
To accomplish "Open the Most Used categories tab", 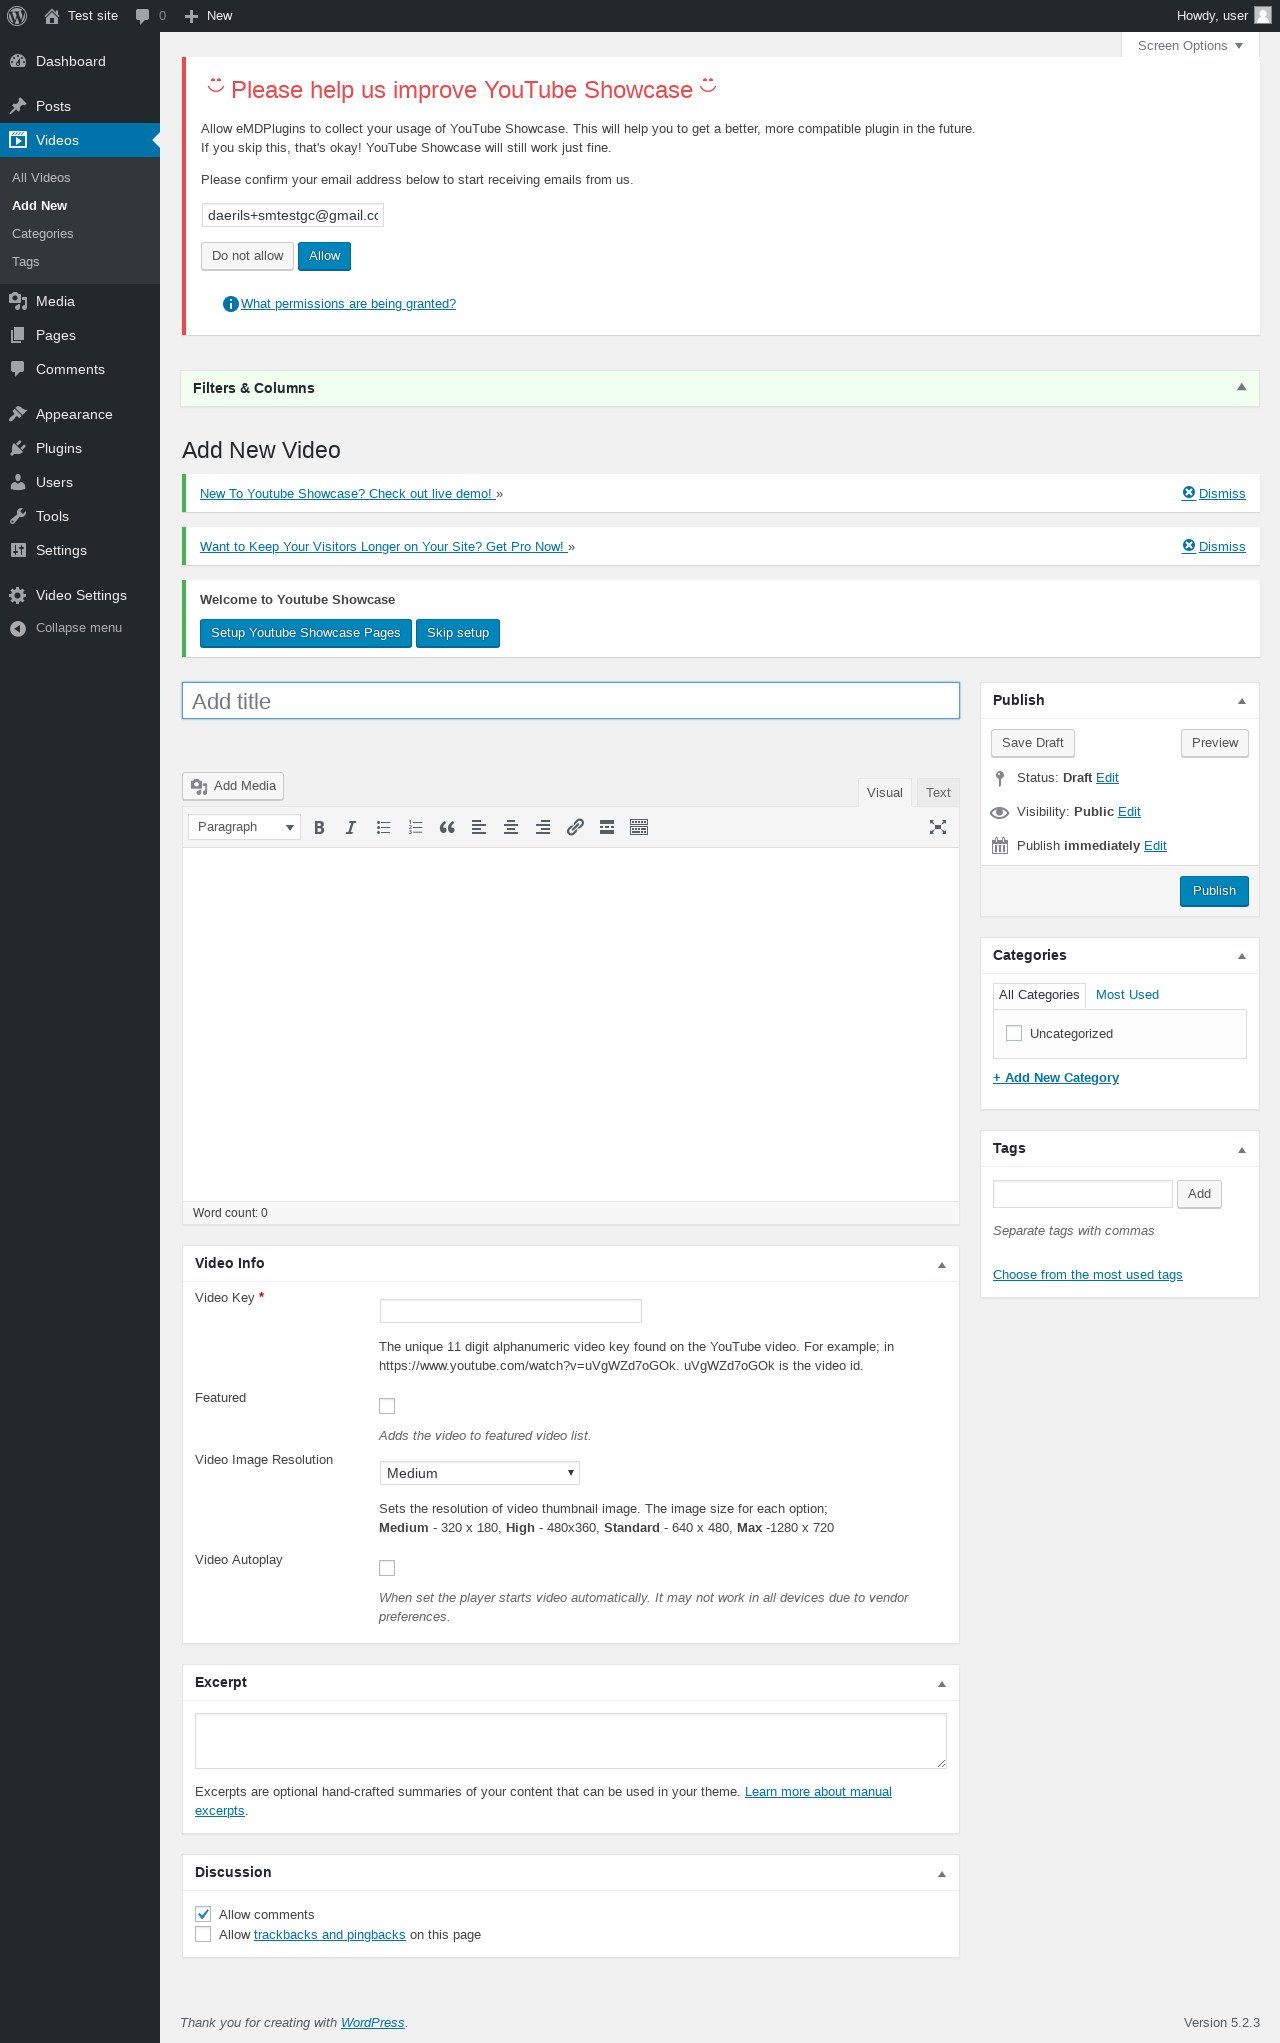I will [1127, 995].
